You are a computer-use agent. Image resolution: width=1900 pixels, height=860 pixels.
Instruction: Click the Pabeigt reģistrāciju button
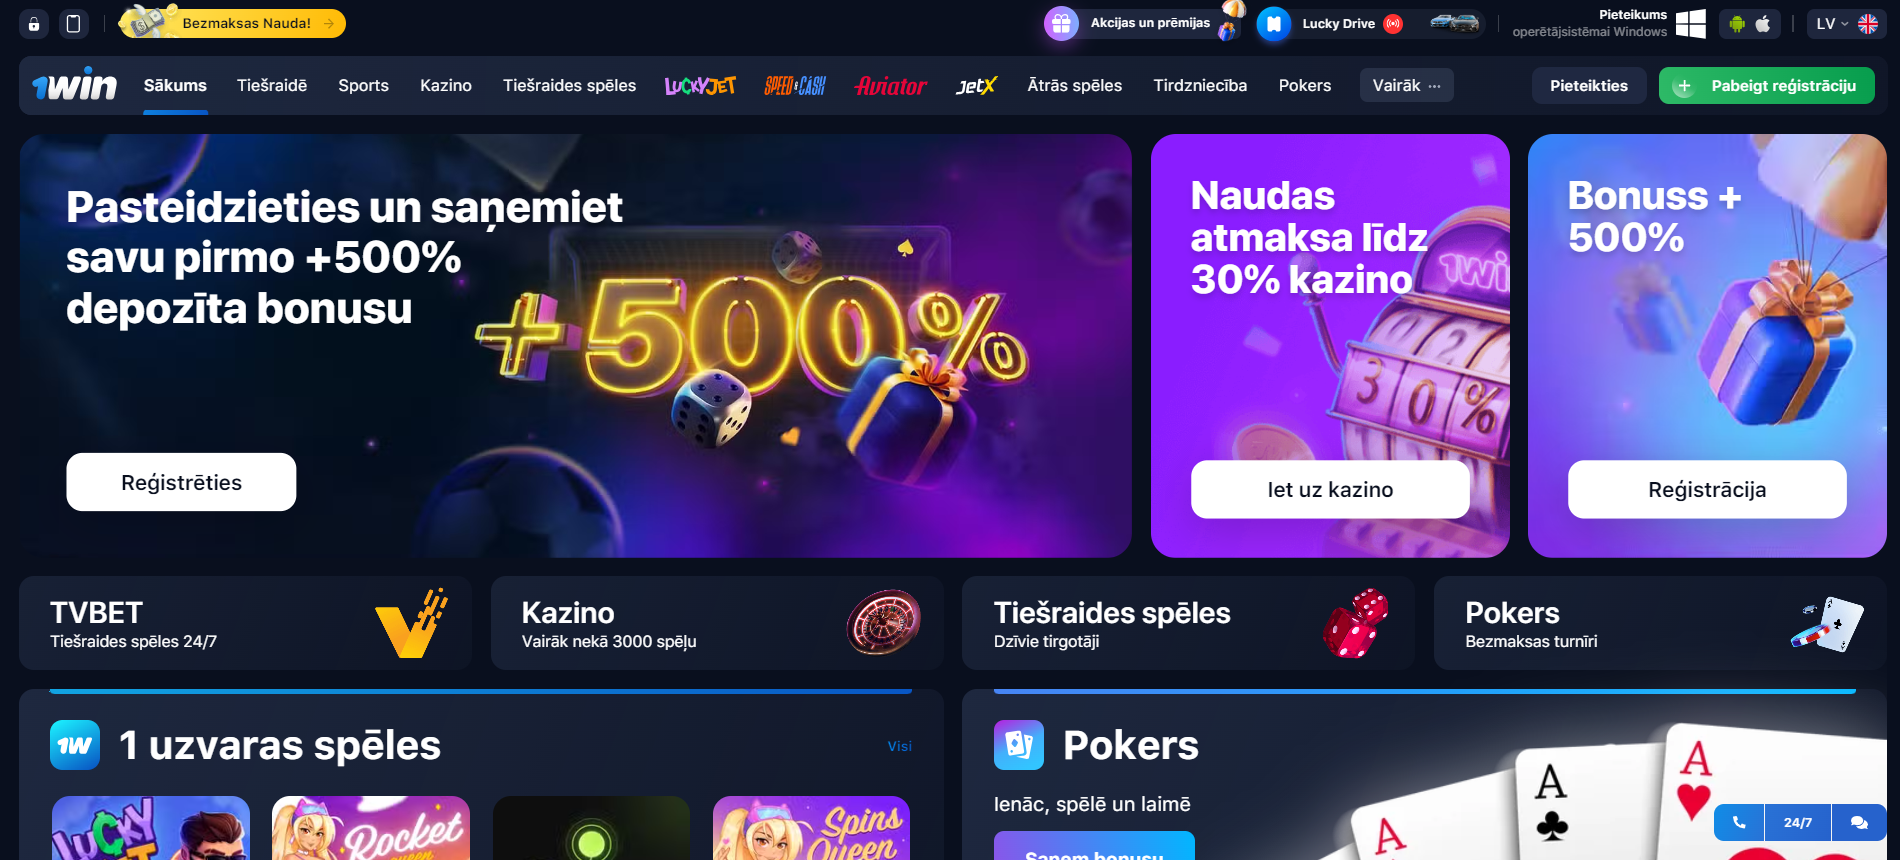coord(1767,86)
